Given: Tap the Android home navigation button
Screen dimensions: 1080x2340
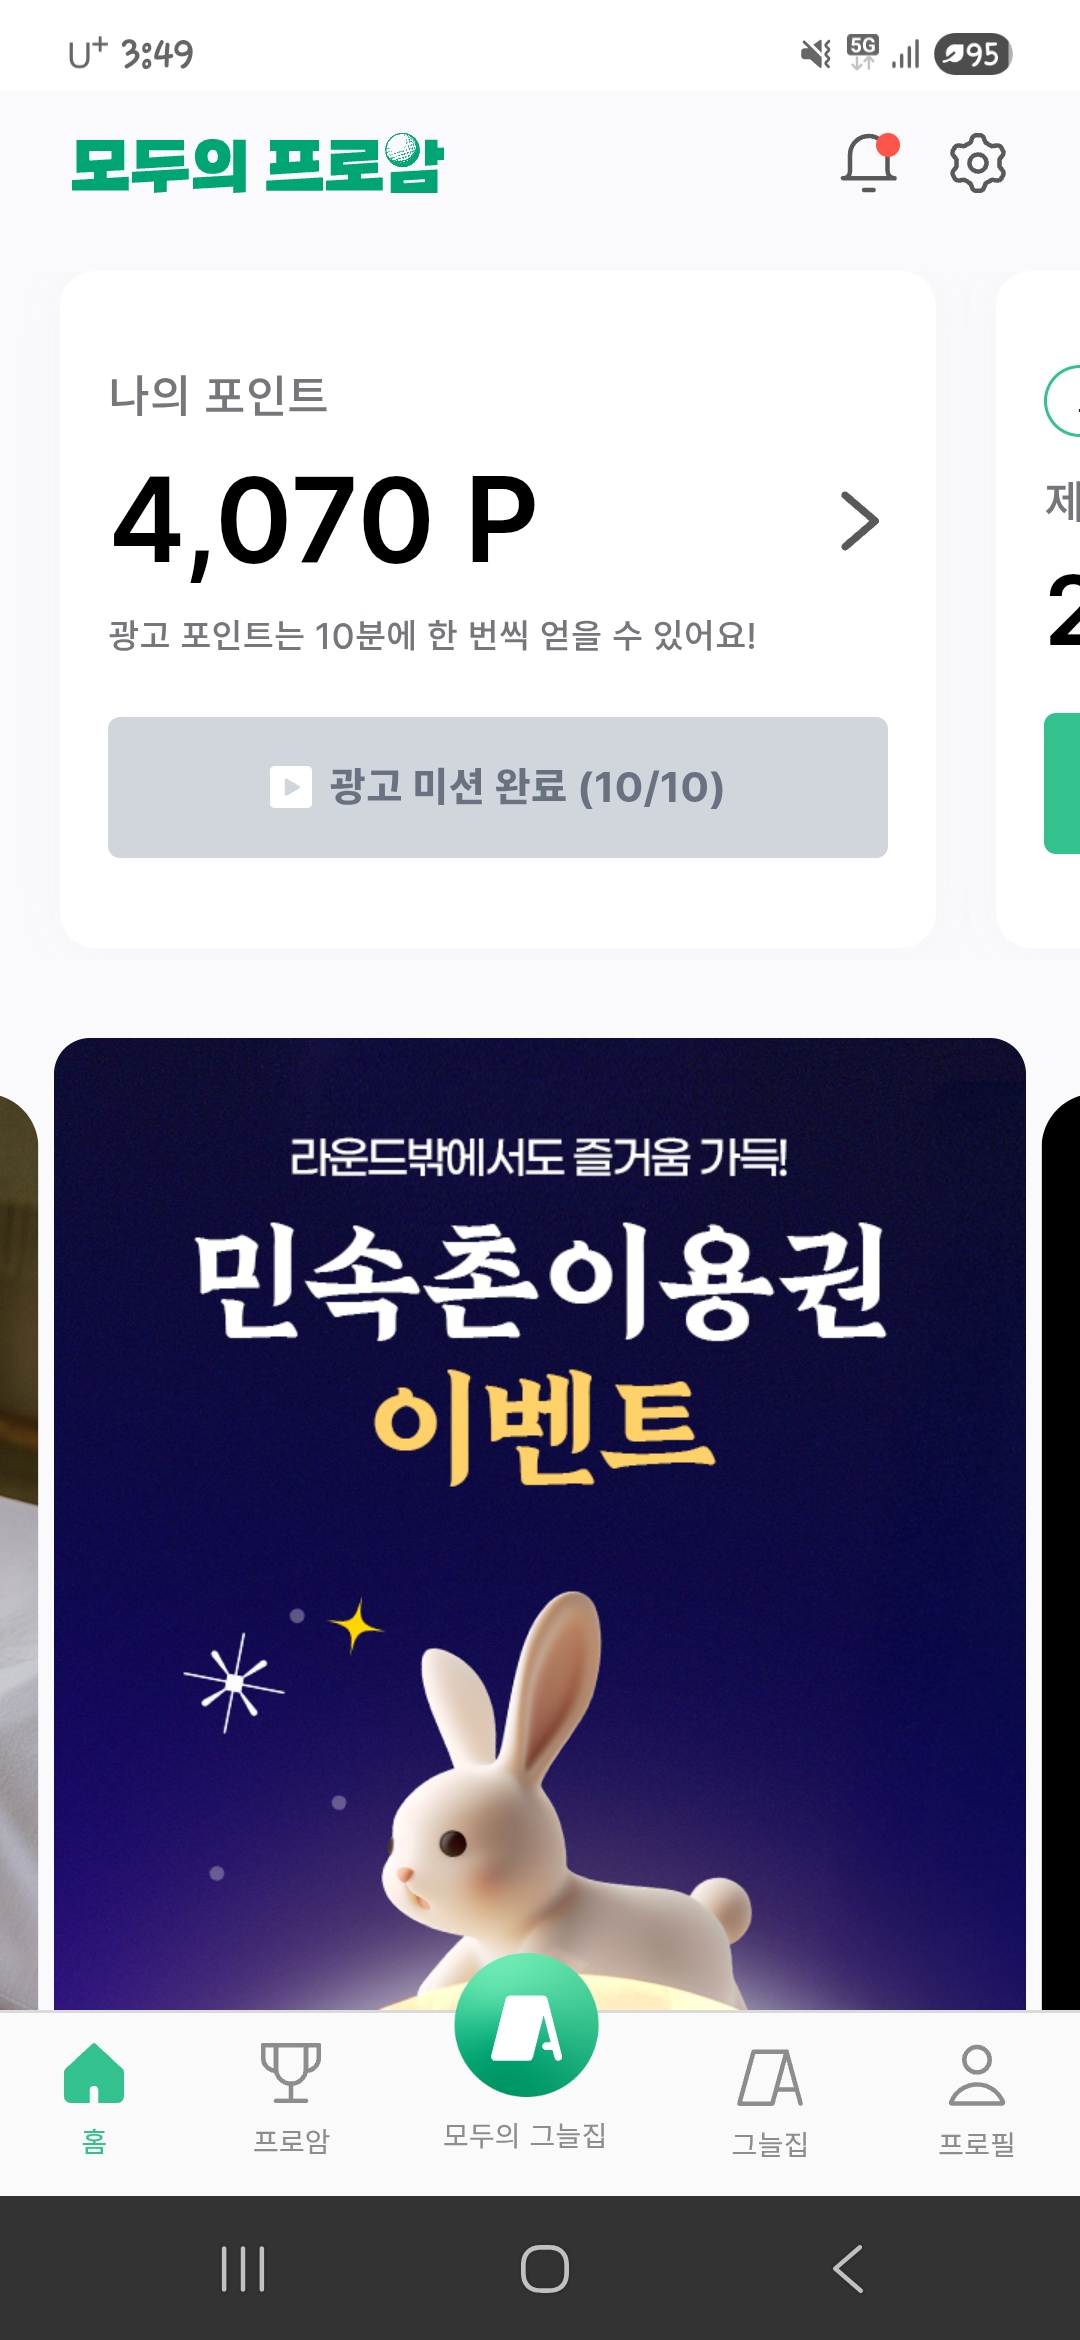Looking at the screenshot, I should coord(545,2268).
